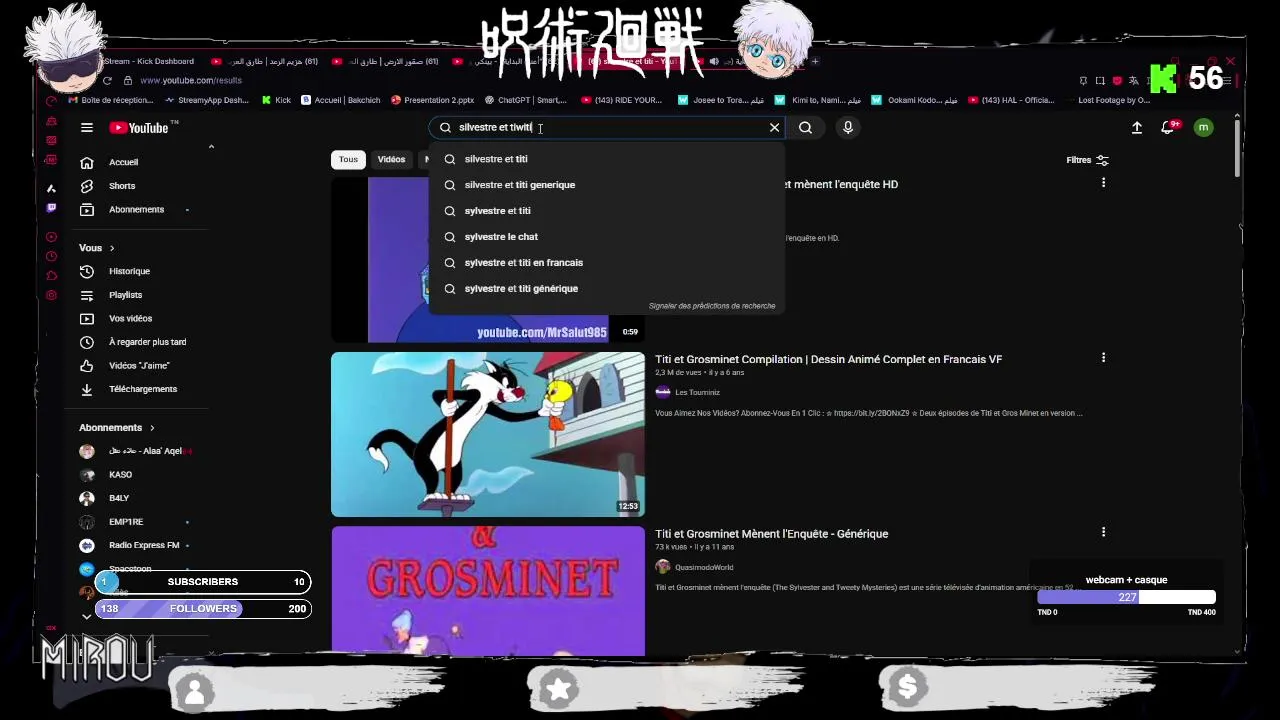Select the Vidéos filter chip

coord(391,160)
